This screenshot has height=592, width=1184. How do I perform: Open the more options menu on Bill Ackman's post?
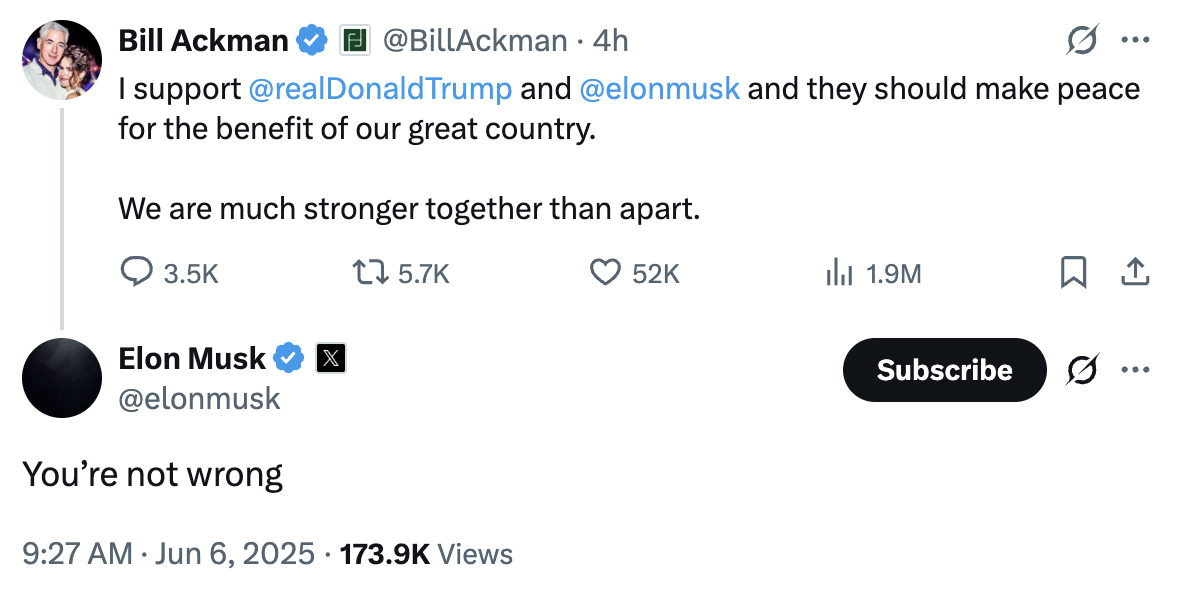1136,41
